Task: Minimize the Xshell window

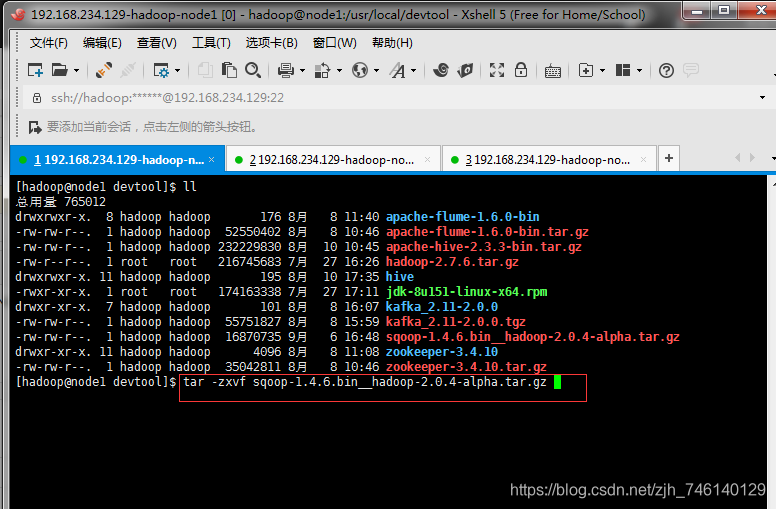Action: pyautogui.click(x=697, y=11)
